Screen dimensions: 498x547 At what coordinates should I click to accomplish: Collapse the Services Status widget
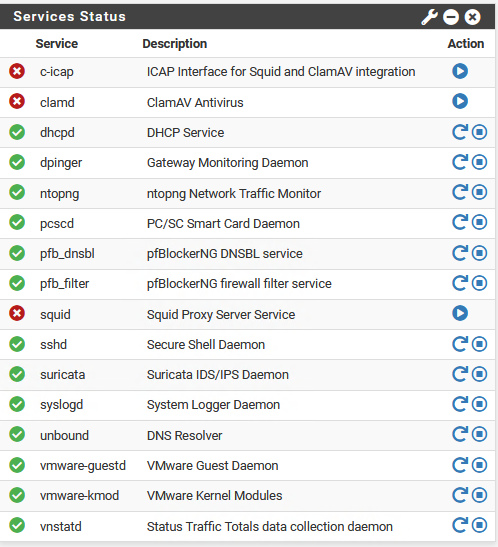click(451, 17)
